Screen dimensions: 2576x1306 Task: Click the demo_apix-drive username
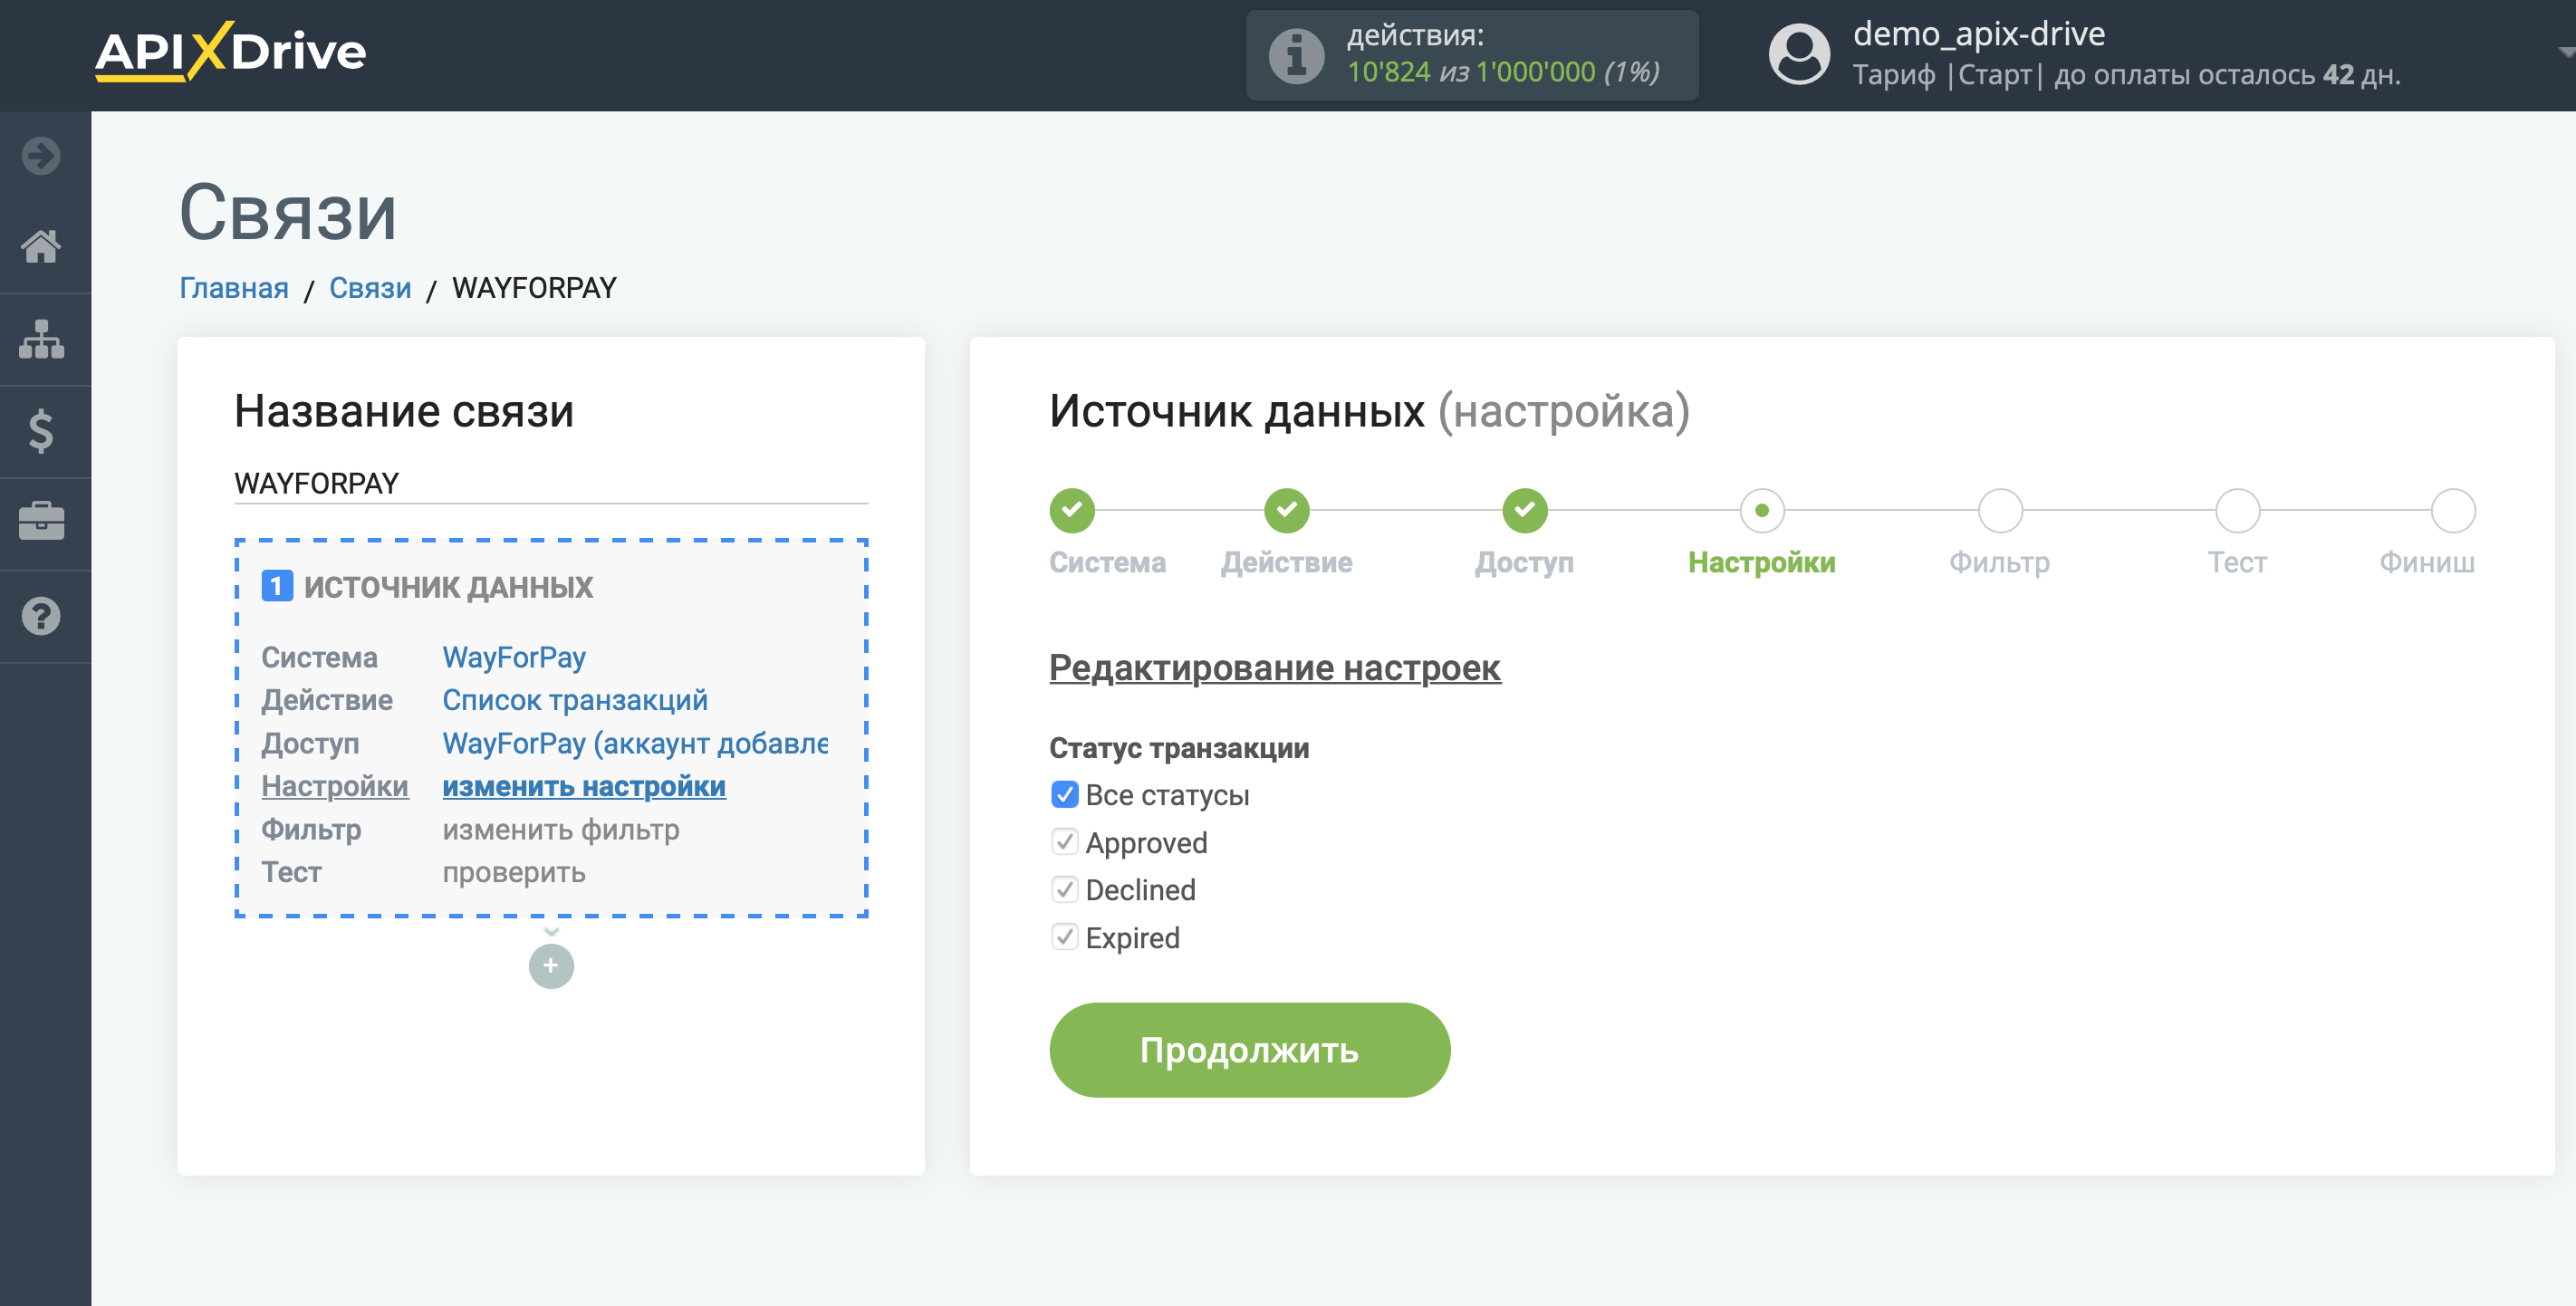(1979, 34)
